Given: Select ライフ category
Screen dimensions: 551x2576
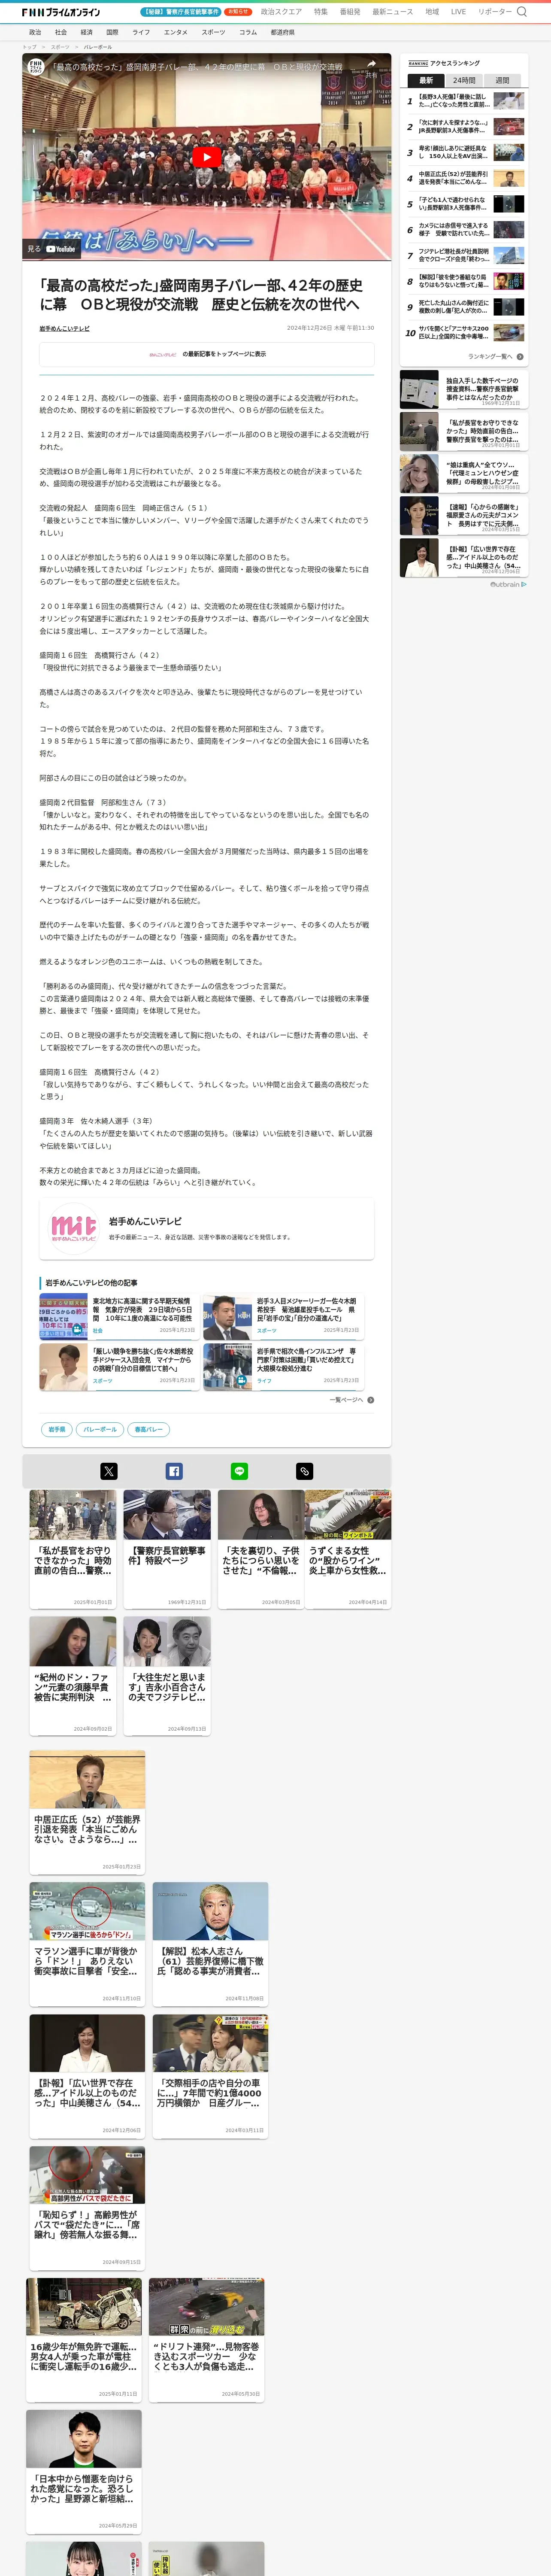Looking at the screenshot, I should point(141,32).
